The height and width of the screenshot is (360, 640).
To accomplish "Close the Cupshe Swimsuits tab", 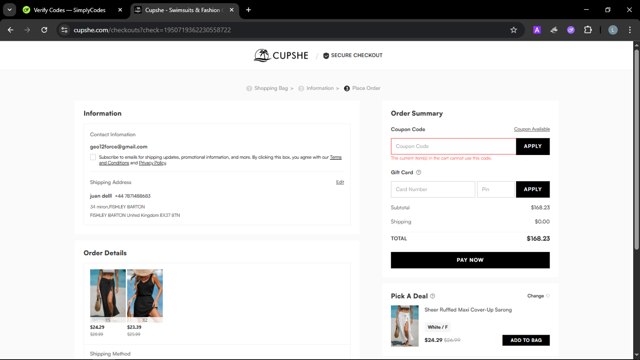I will (x=231, y=10).
